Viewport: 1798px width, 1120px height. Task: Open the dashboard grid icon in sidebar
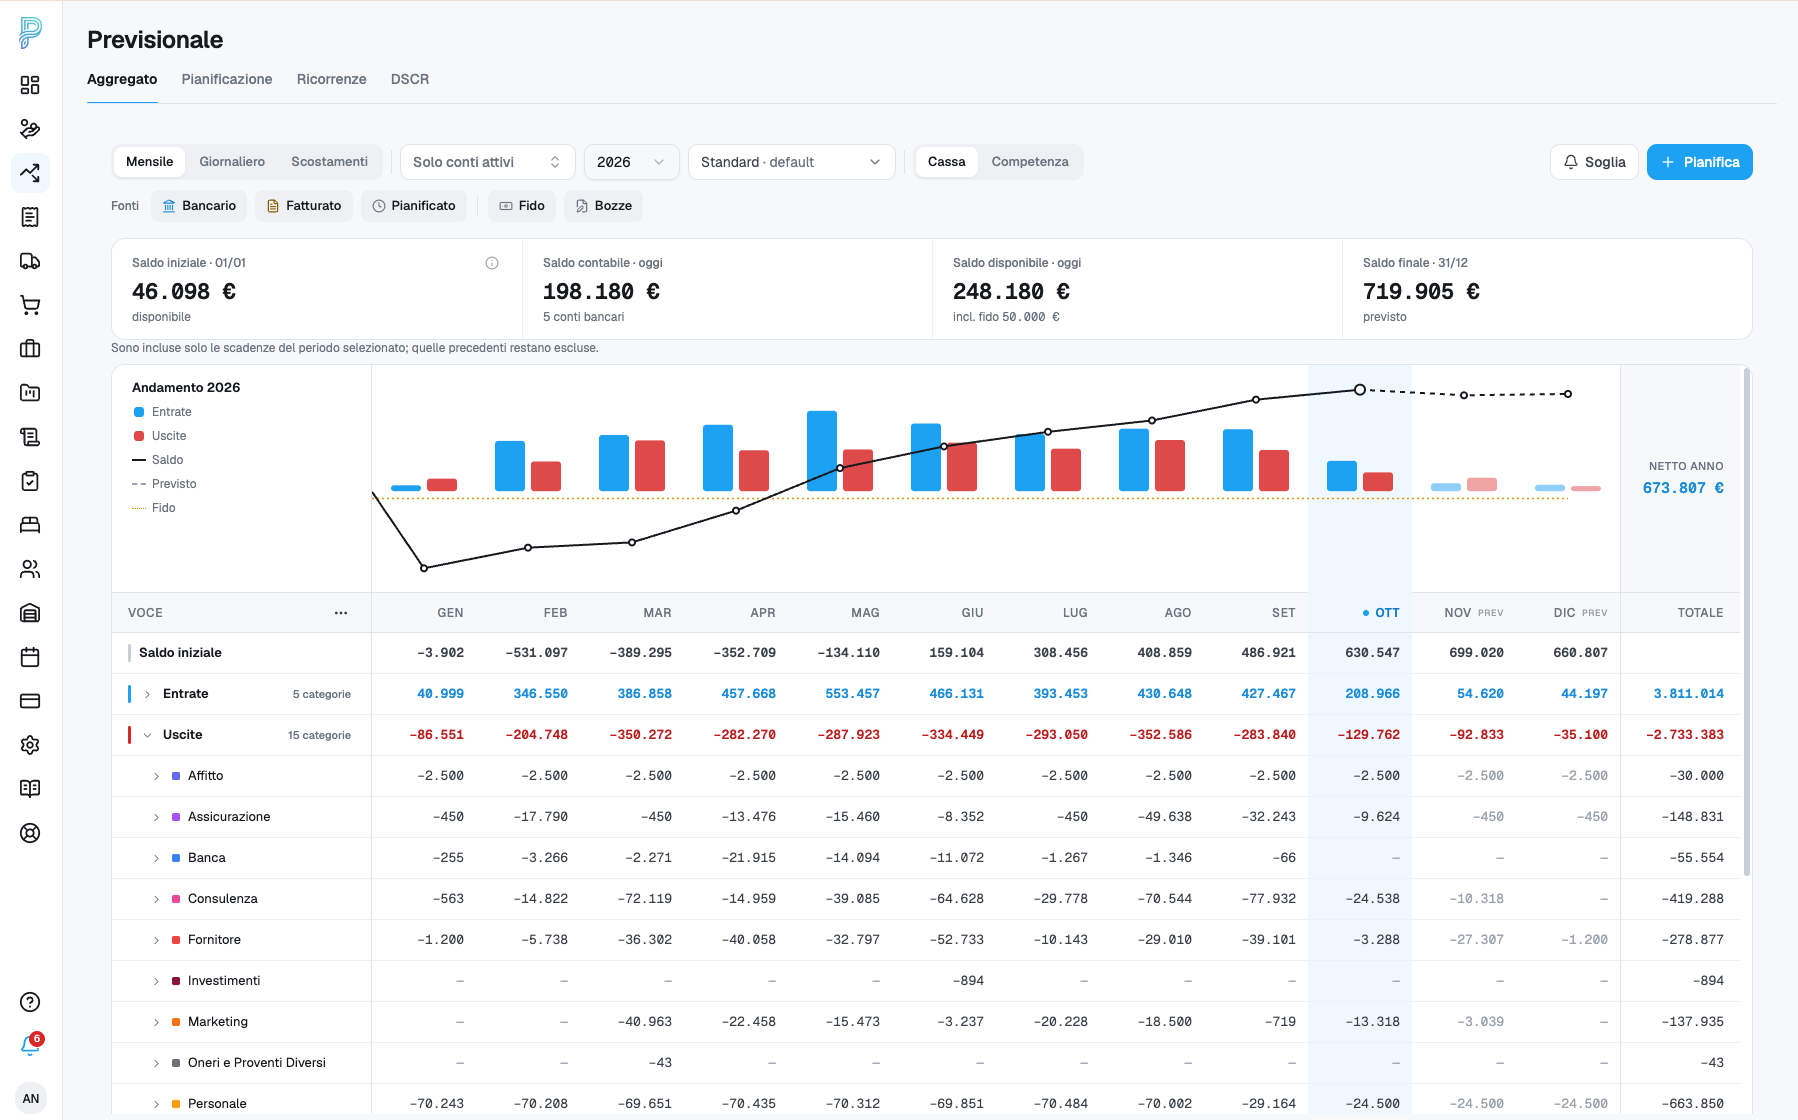(x=30, y=85)
